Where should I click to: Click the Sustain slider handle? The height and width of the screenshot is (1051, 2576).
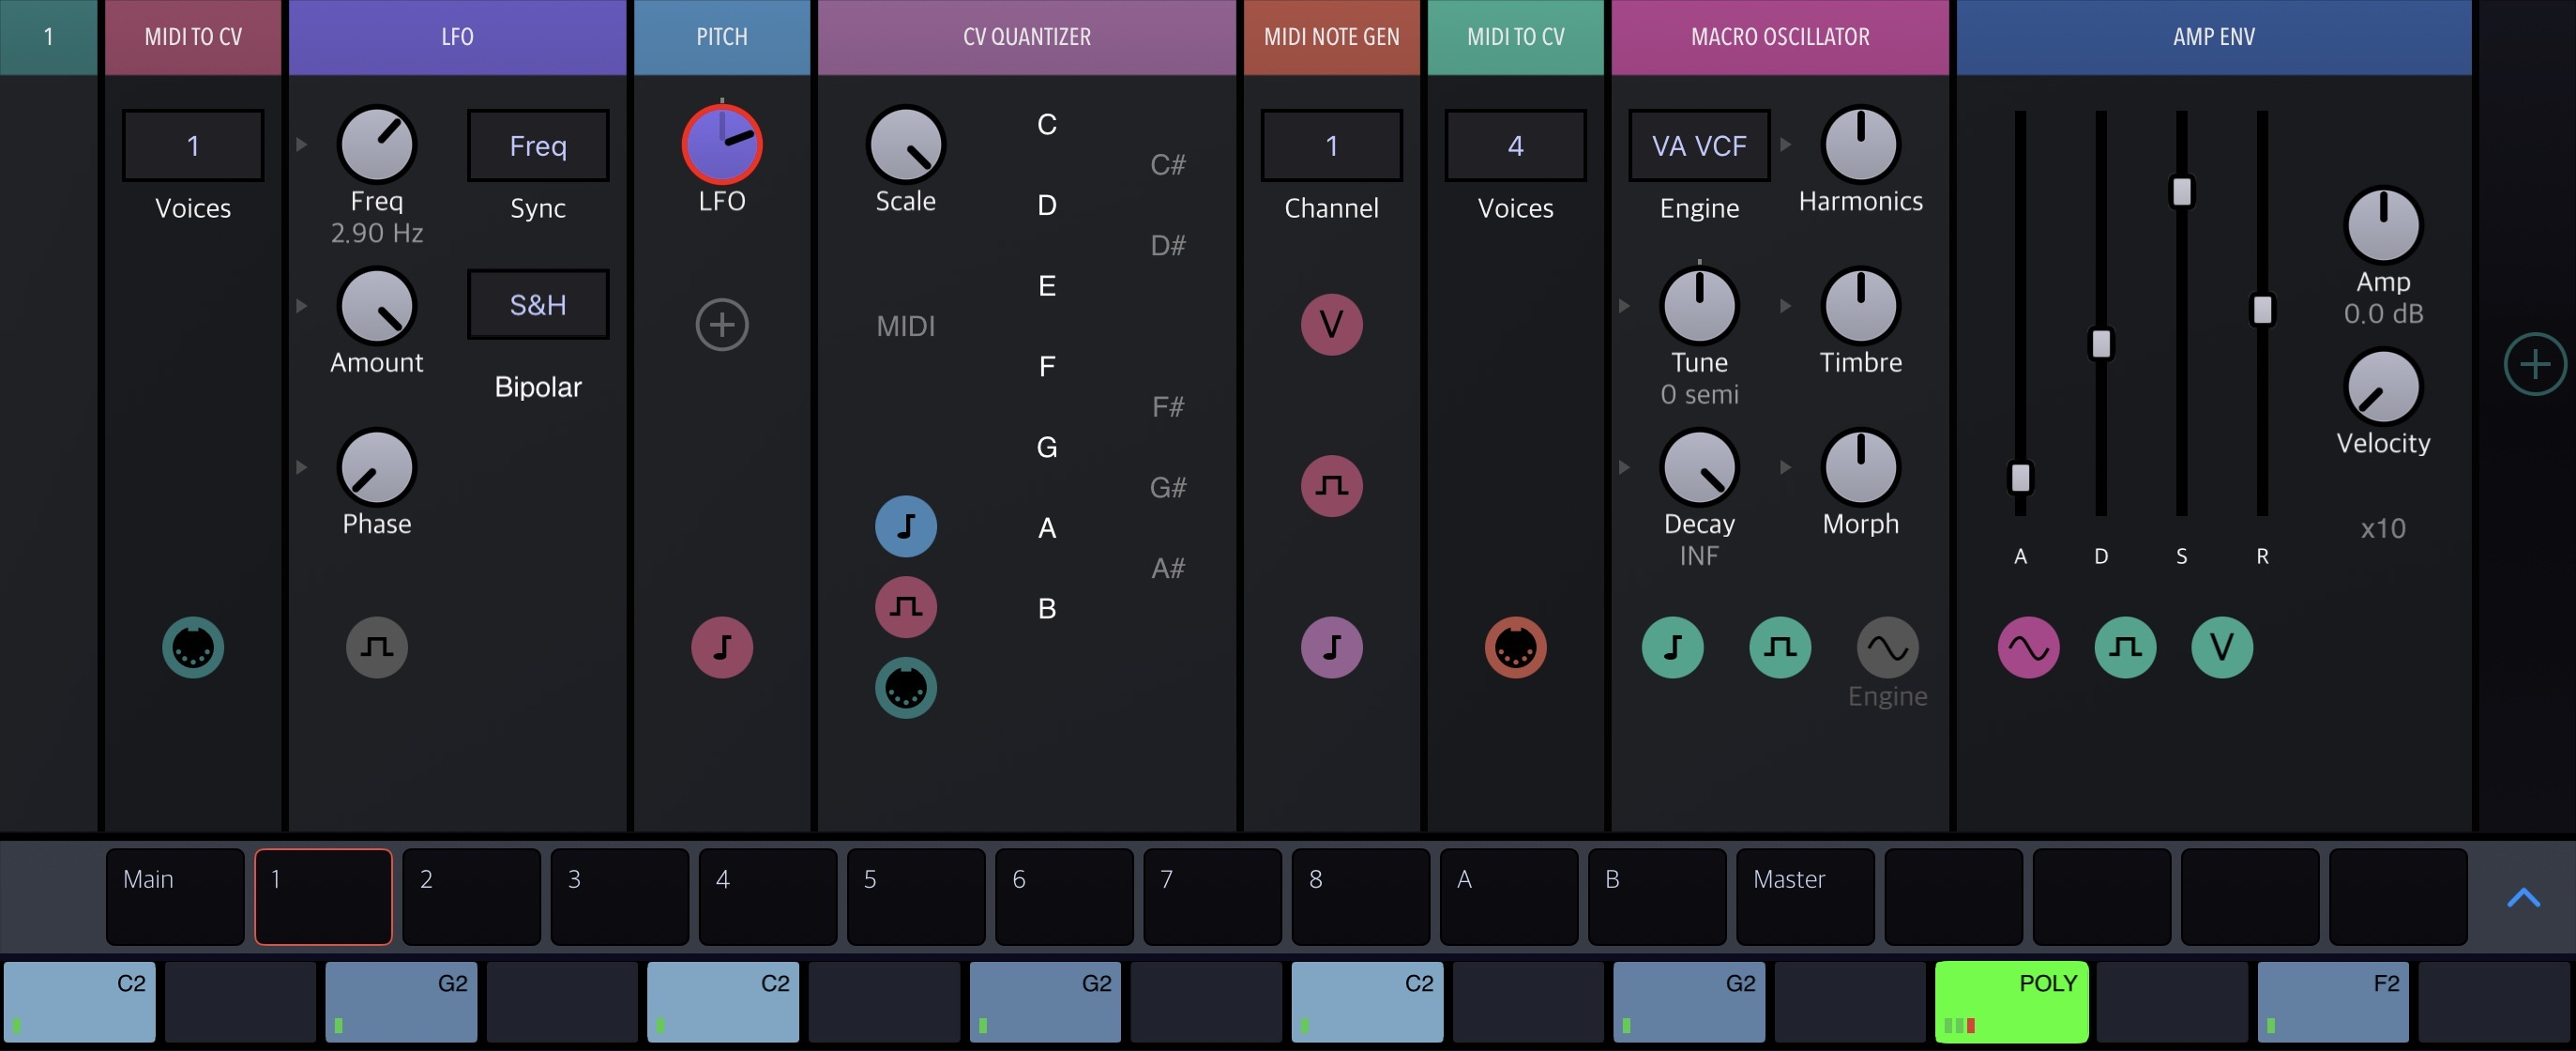(x=2182, y=191)
